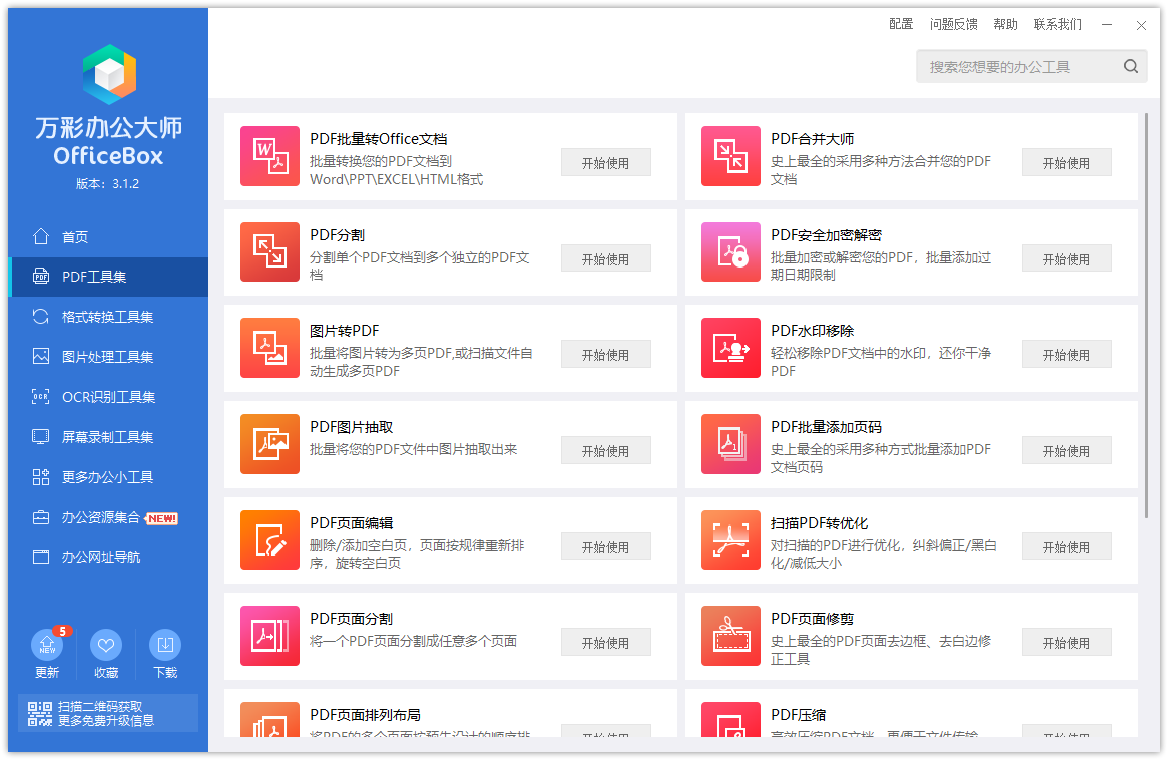Screen dimensions: 1168x760
Task: Start the PDF页面编辑 tool
Action: [x=606, y=547]
